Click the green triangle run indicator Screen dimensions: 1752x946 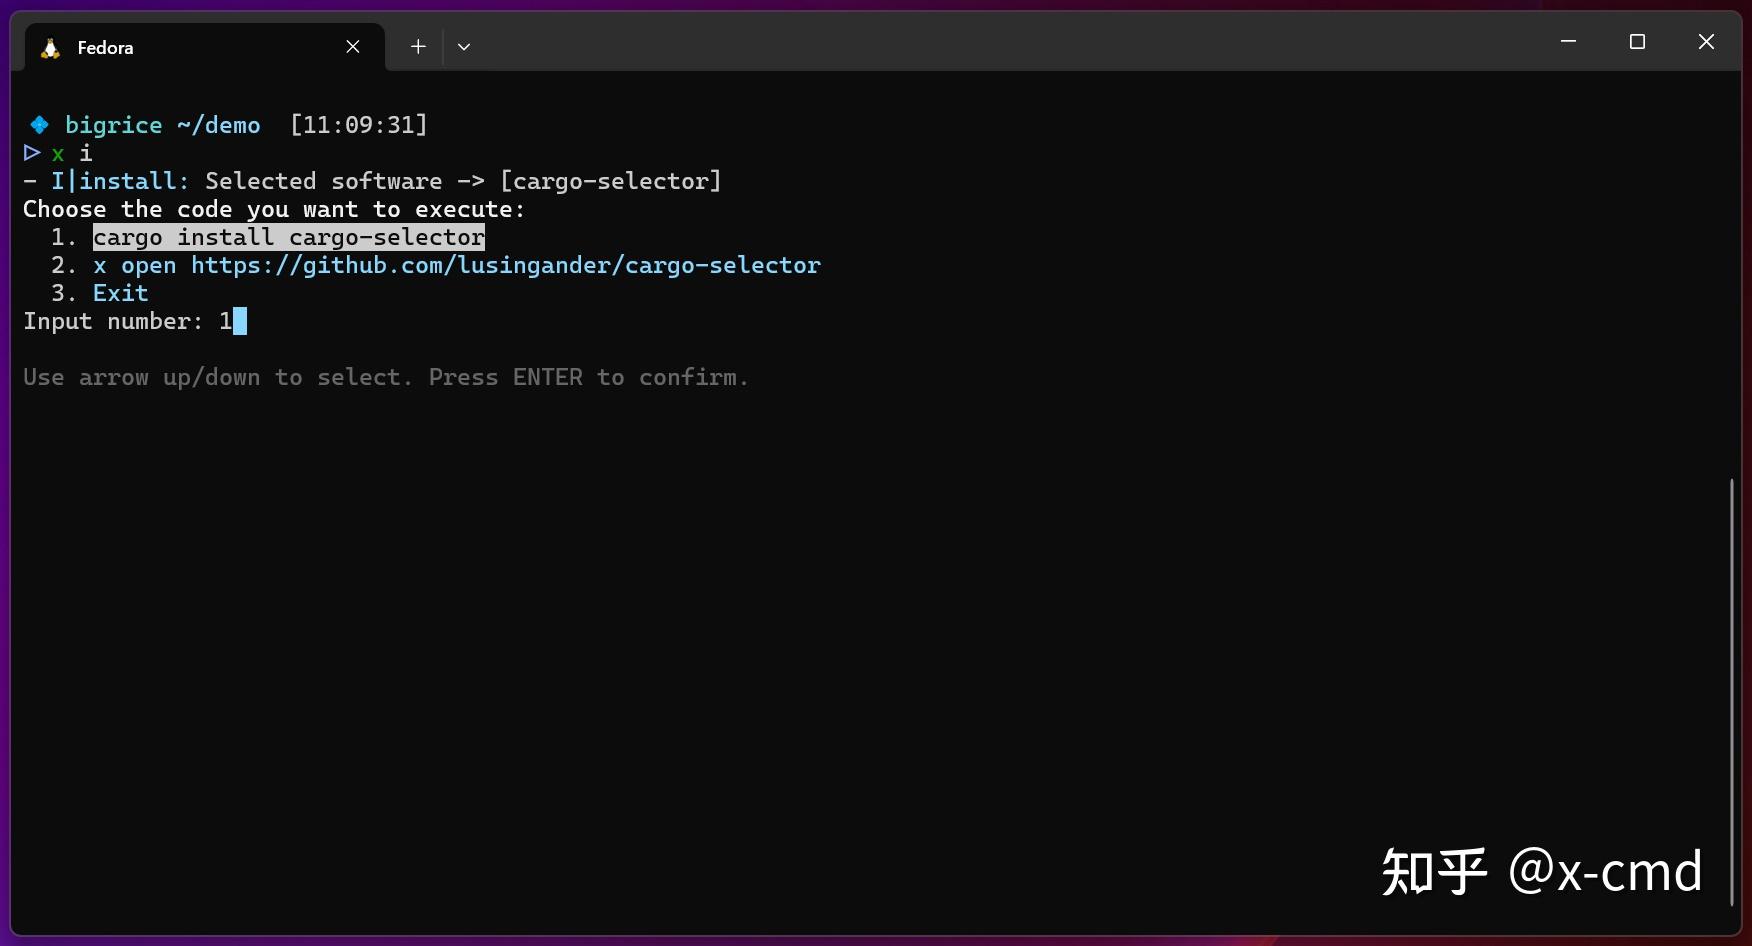tap(31, 153)
